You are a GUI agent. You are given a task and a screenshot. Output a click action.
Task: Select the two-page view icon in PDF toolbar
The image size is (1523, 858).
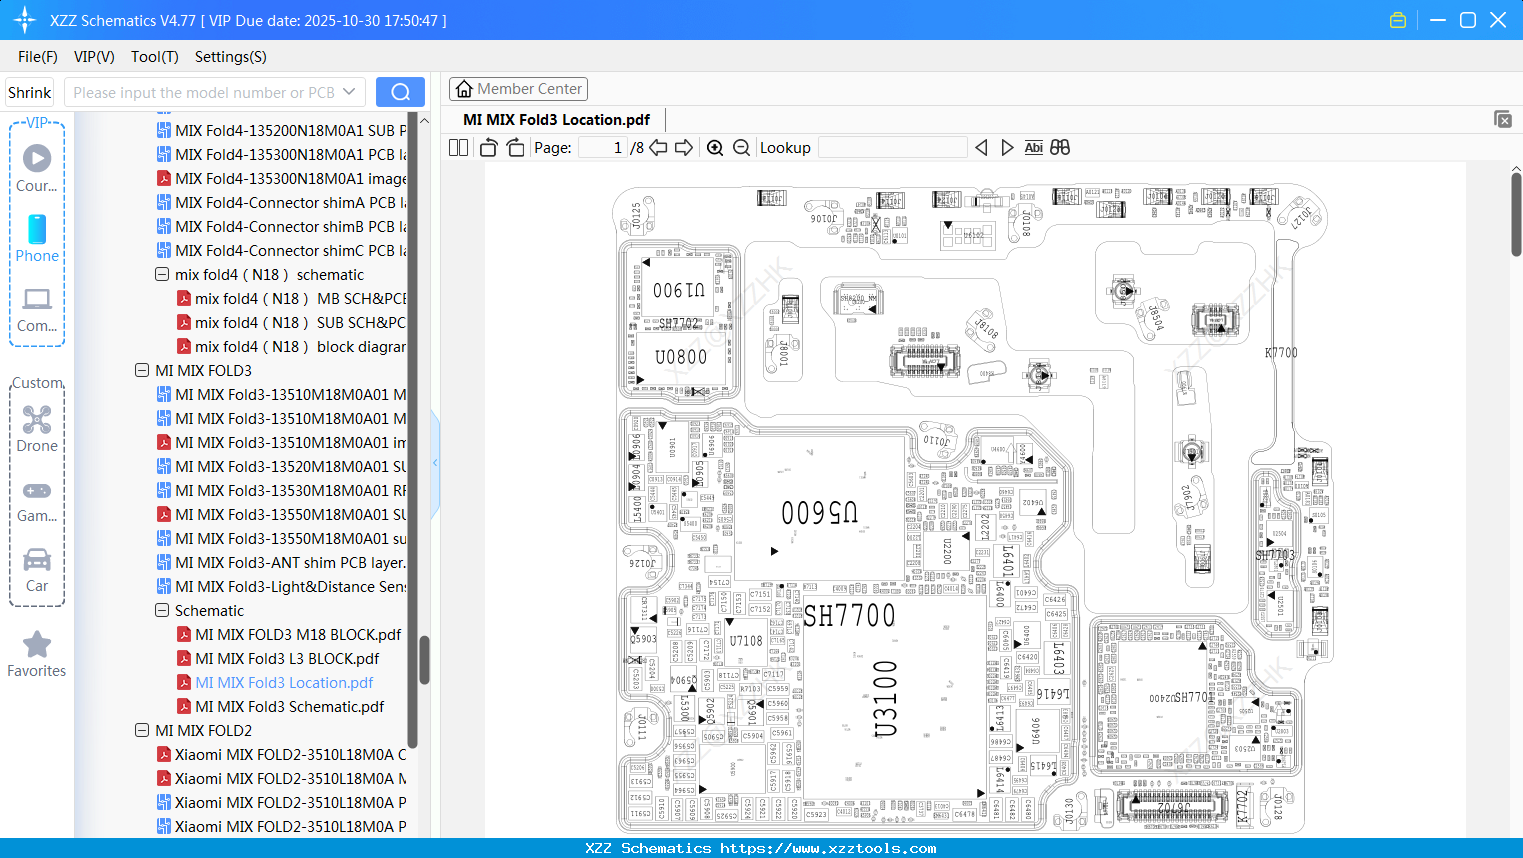point(458,147)
